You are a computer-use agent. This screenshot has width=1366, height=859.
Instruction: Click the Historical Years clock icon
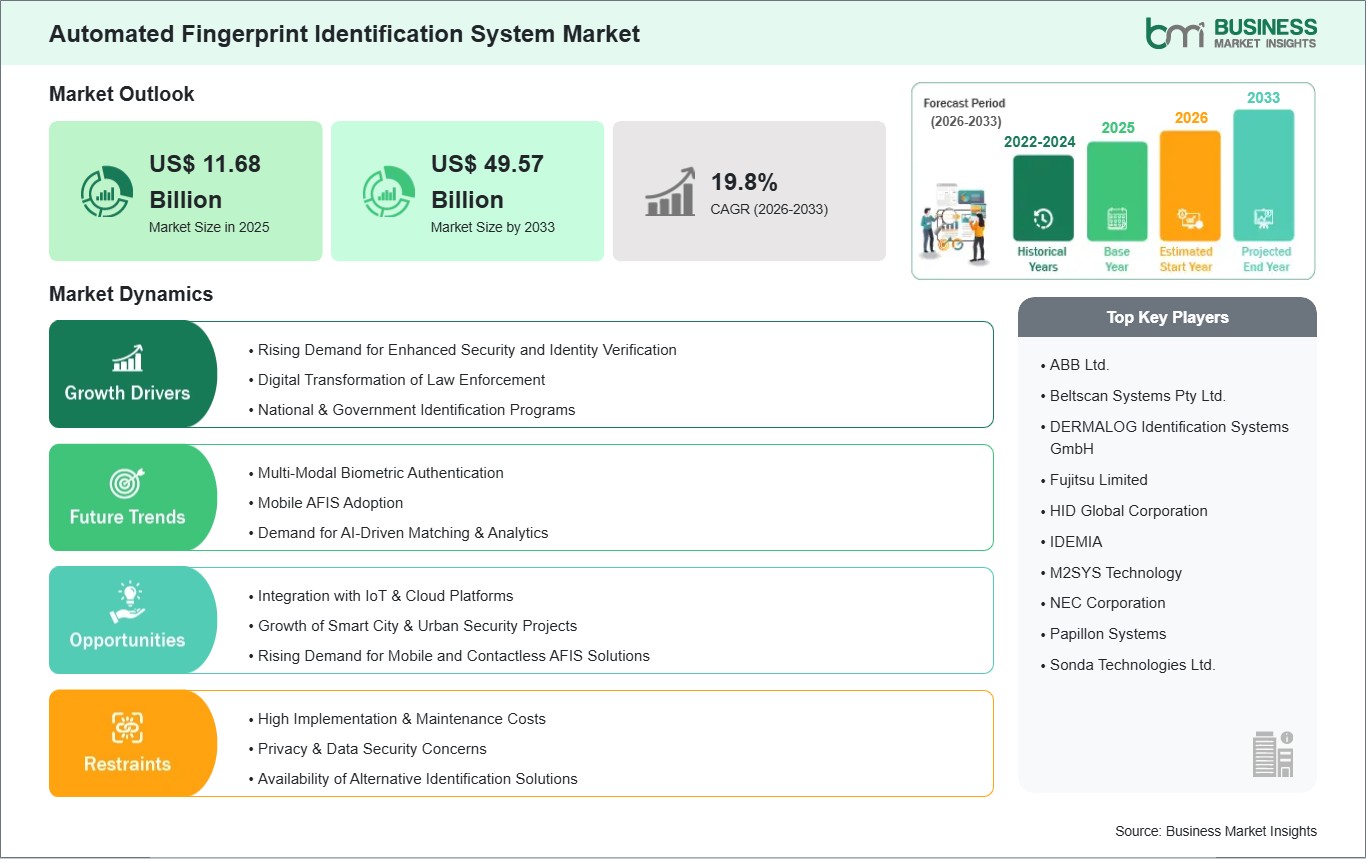point(1043,218)
